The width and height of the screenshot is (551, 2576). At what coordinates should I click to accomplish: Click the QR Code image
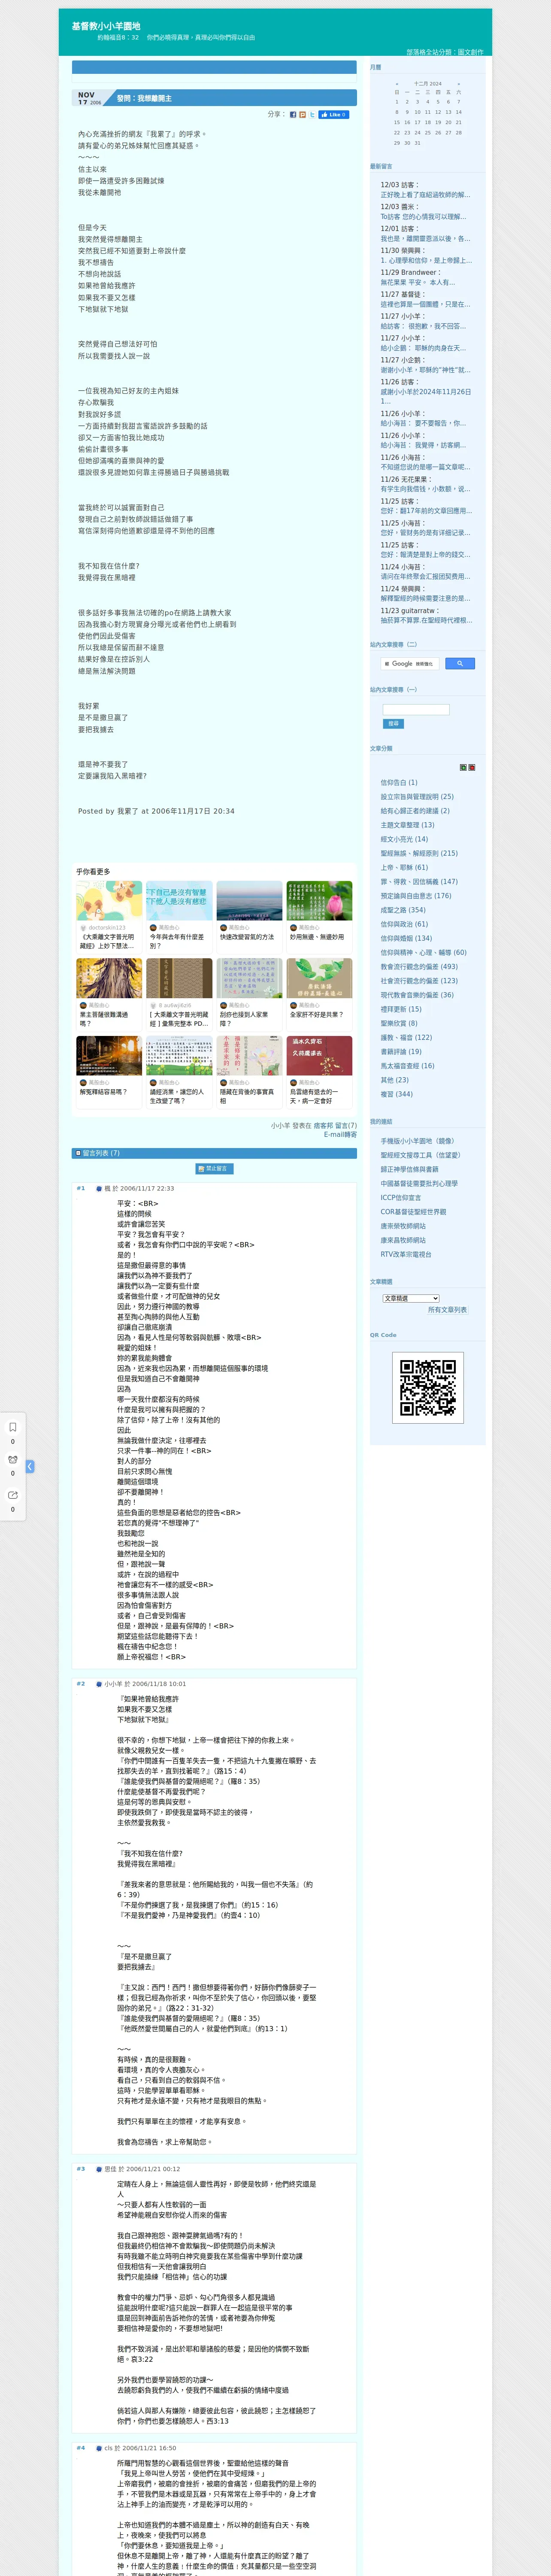[x=428, y=1387]
